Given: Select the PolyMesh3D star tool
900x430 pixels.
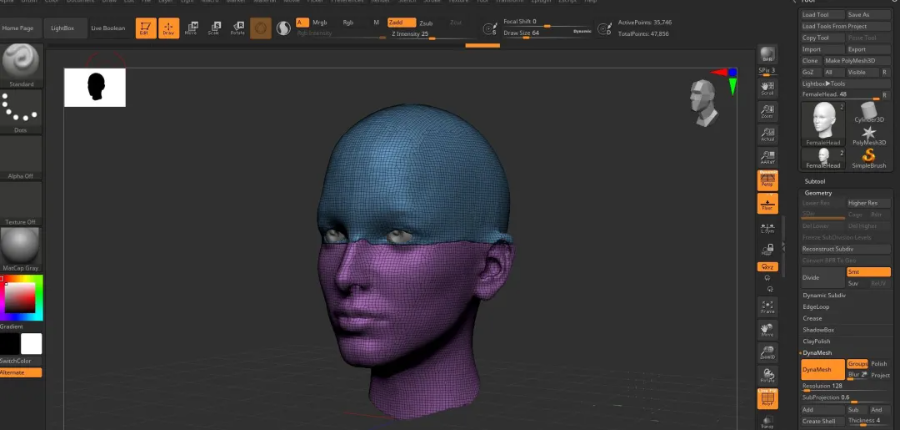Looking at the screenshot, I should pyautogui.click(x=869, y=135).
